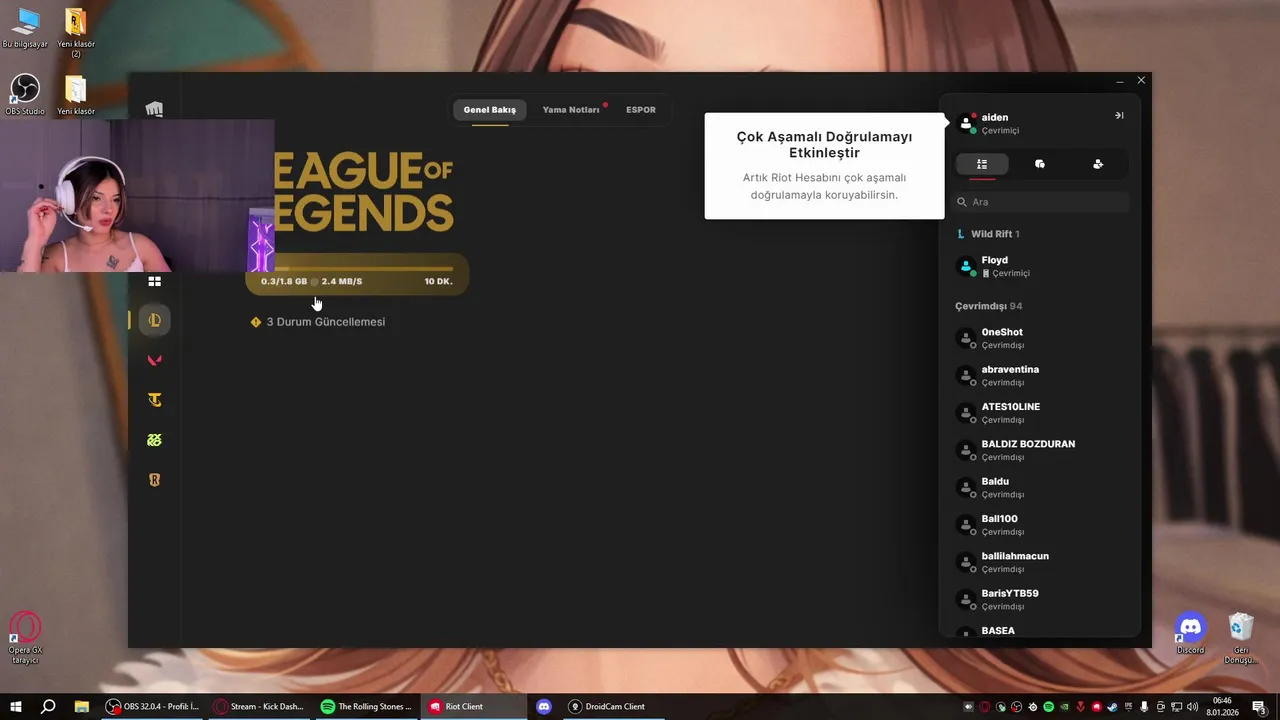
Task: Select the green 2XKO game icon
Action: coord(154,440)
